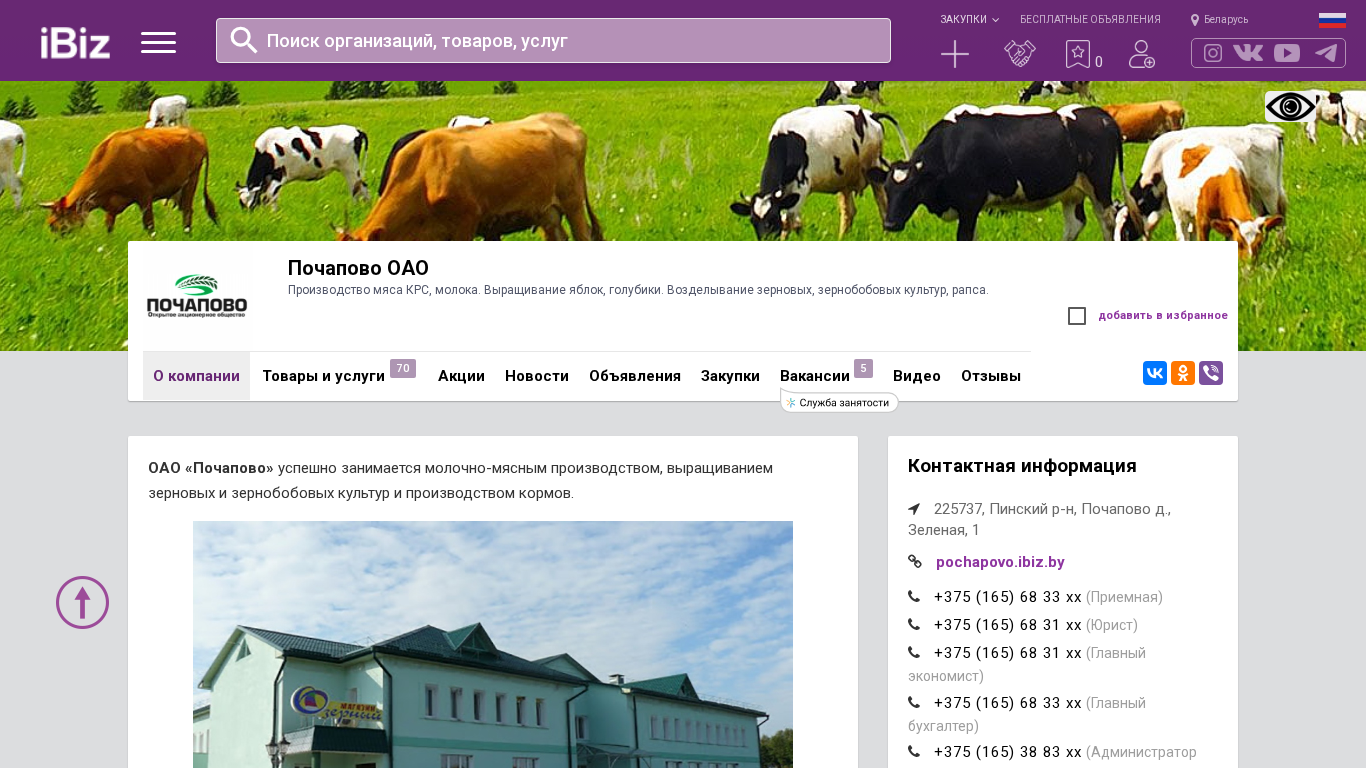
Task: Toggle the eye accessibility view
Action: coord(1291,107)
